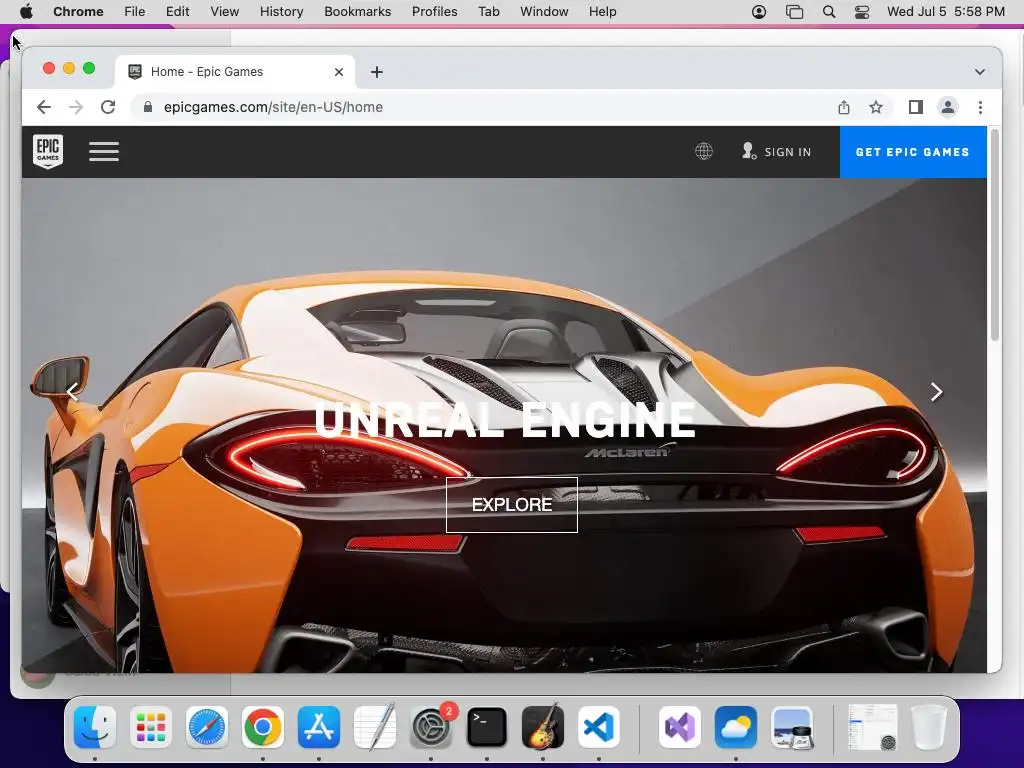Open GarageBand from the Dock
This screenshot has height=768, width=1024.
point(543,726)
